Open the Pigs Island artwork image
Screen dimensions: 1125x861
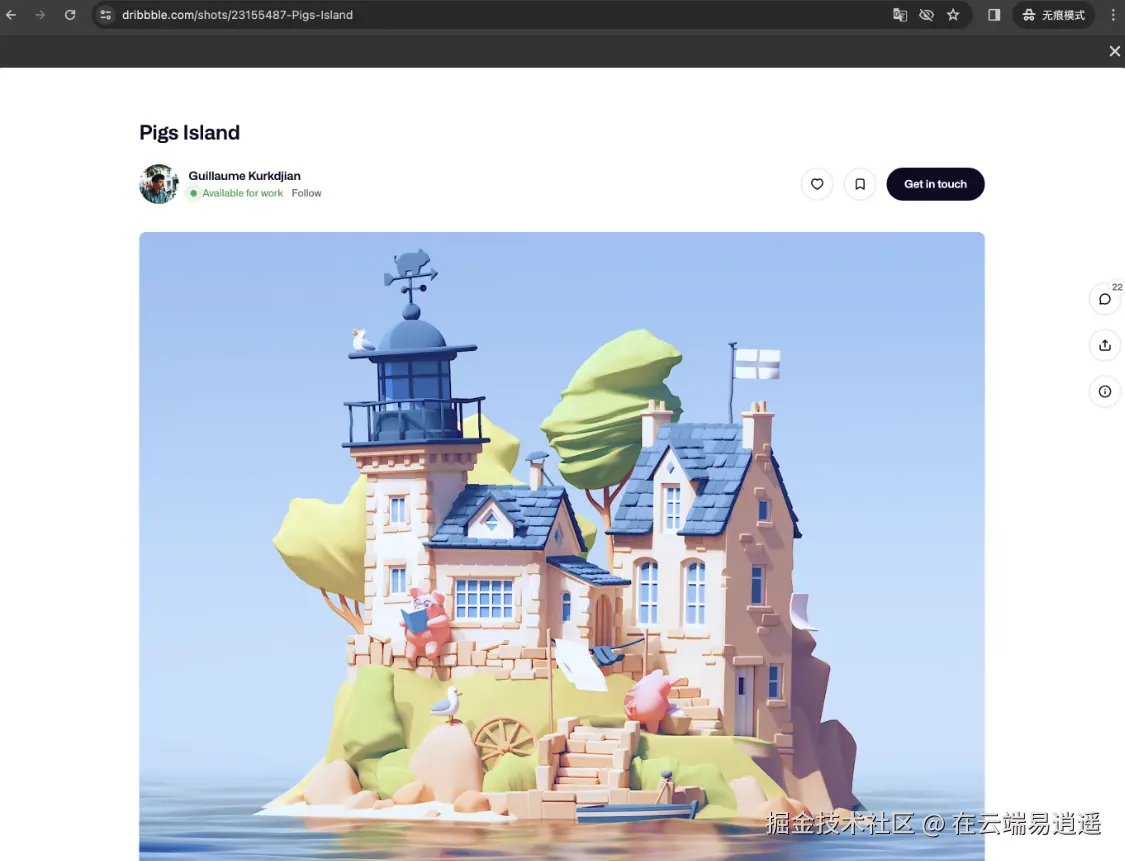coord(562,546)
